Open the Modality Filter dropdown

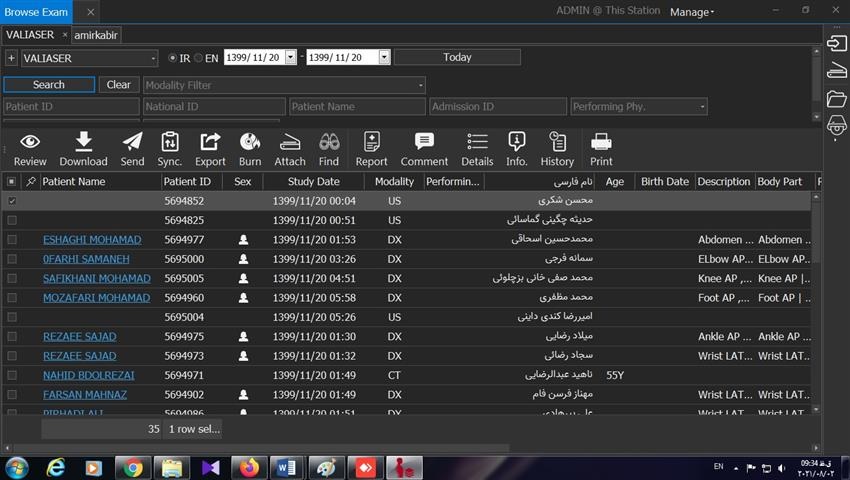(420, 85)
